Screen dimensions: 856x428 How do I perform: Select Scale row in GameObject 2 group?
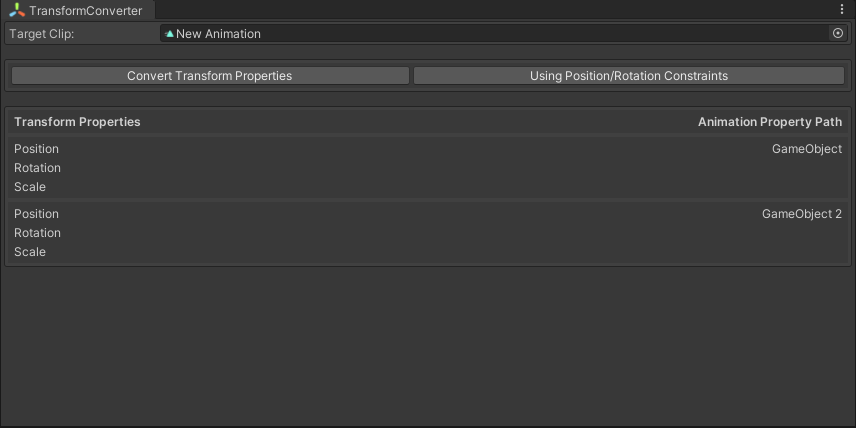coord(30,252)
